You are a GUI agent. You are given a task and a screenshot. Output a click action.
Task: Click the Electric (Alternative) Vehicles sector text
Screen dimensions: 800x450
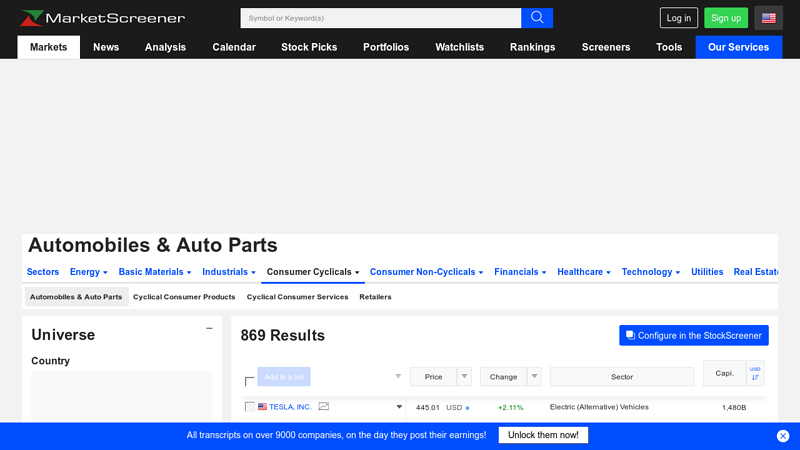[x=599, y=407]
